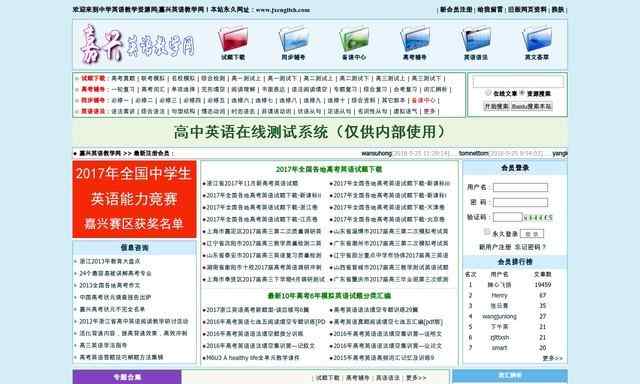This screenshot has width=640, height=384.
Task: Click bottom 高考辅导 tab link
Action: [x=358, y=378]
